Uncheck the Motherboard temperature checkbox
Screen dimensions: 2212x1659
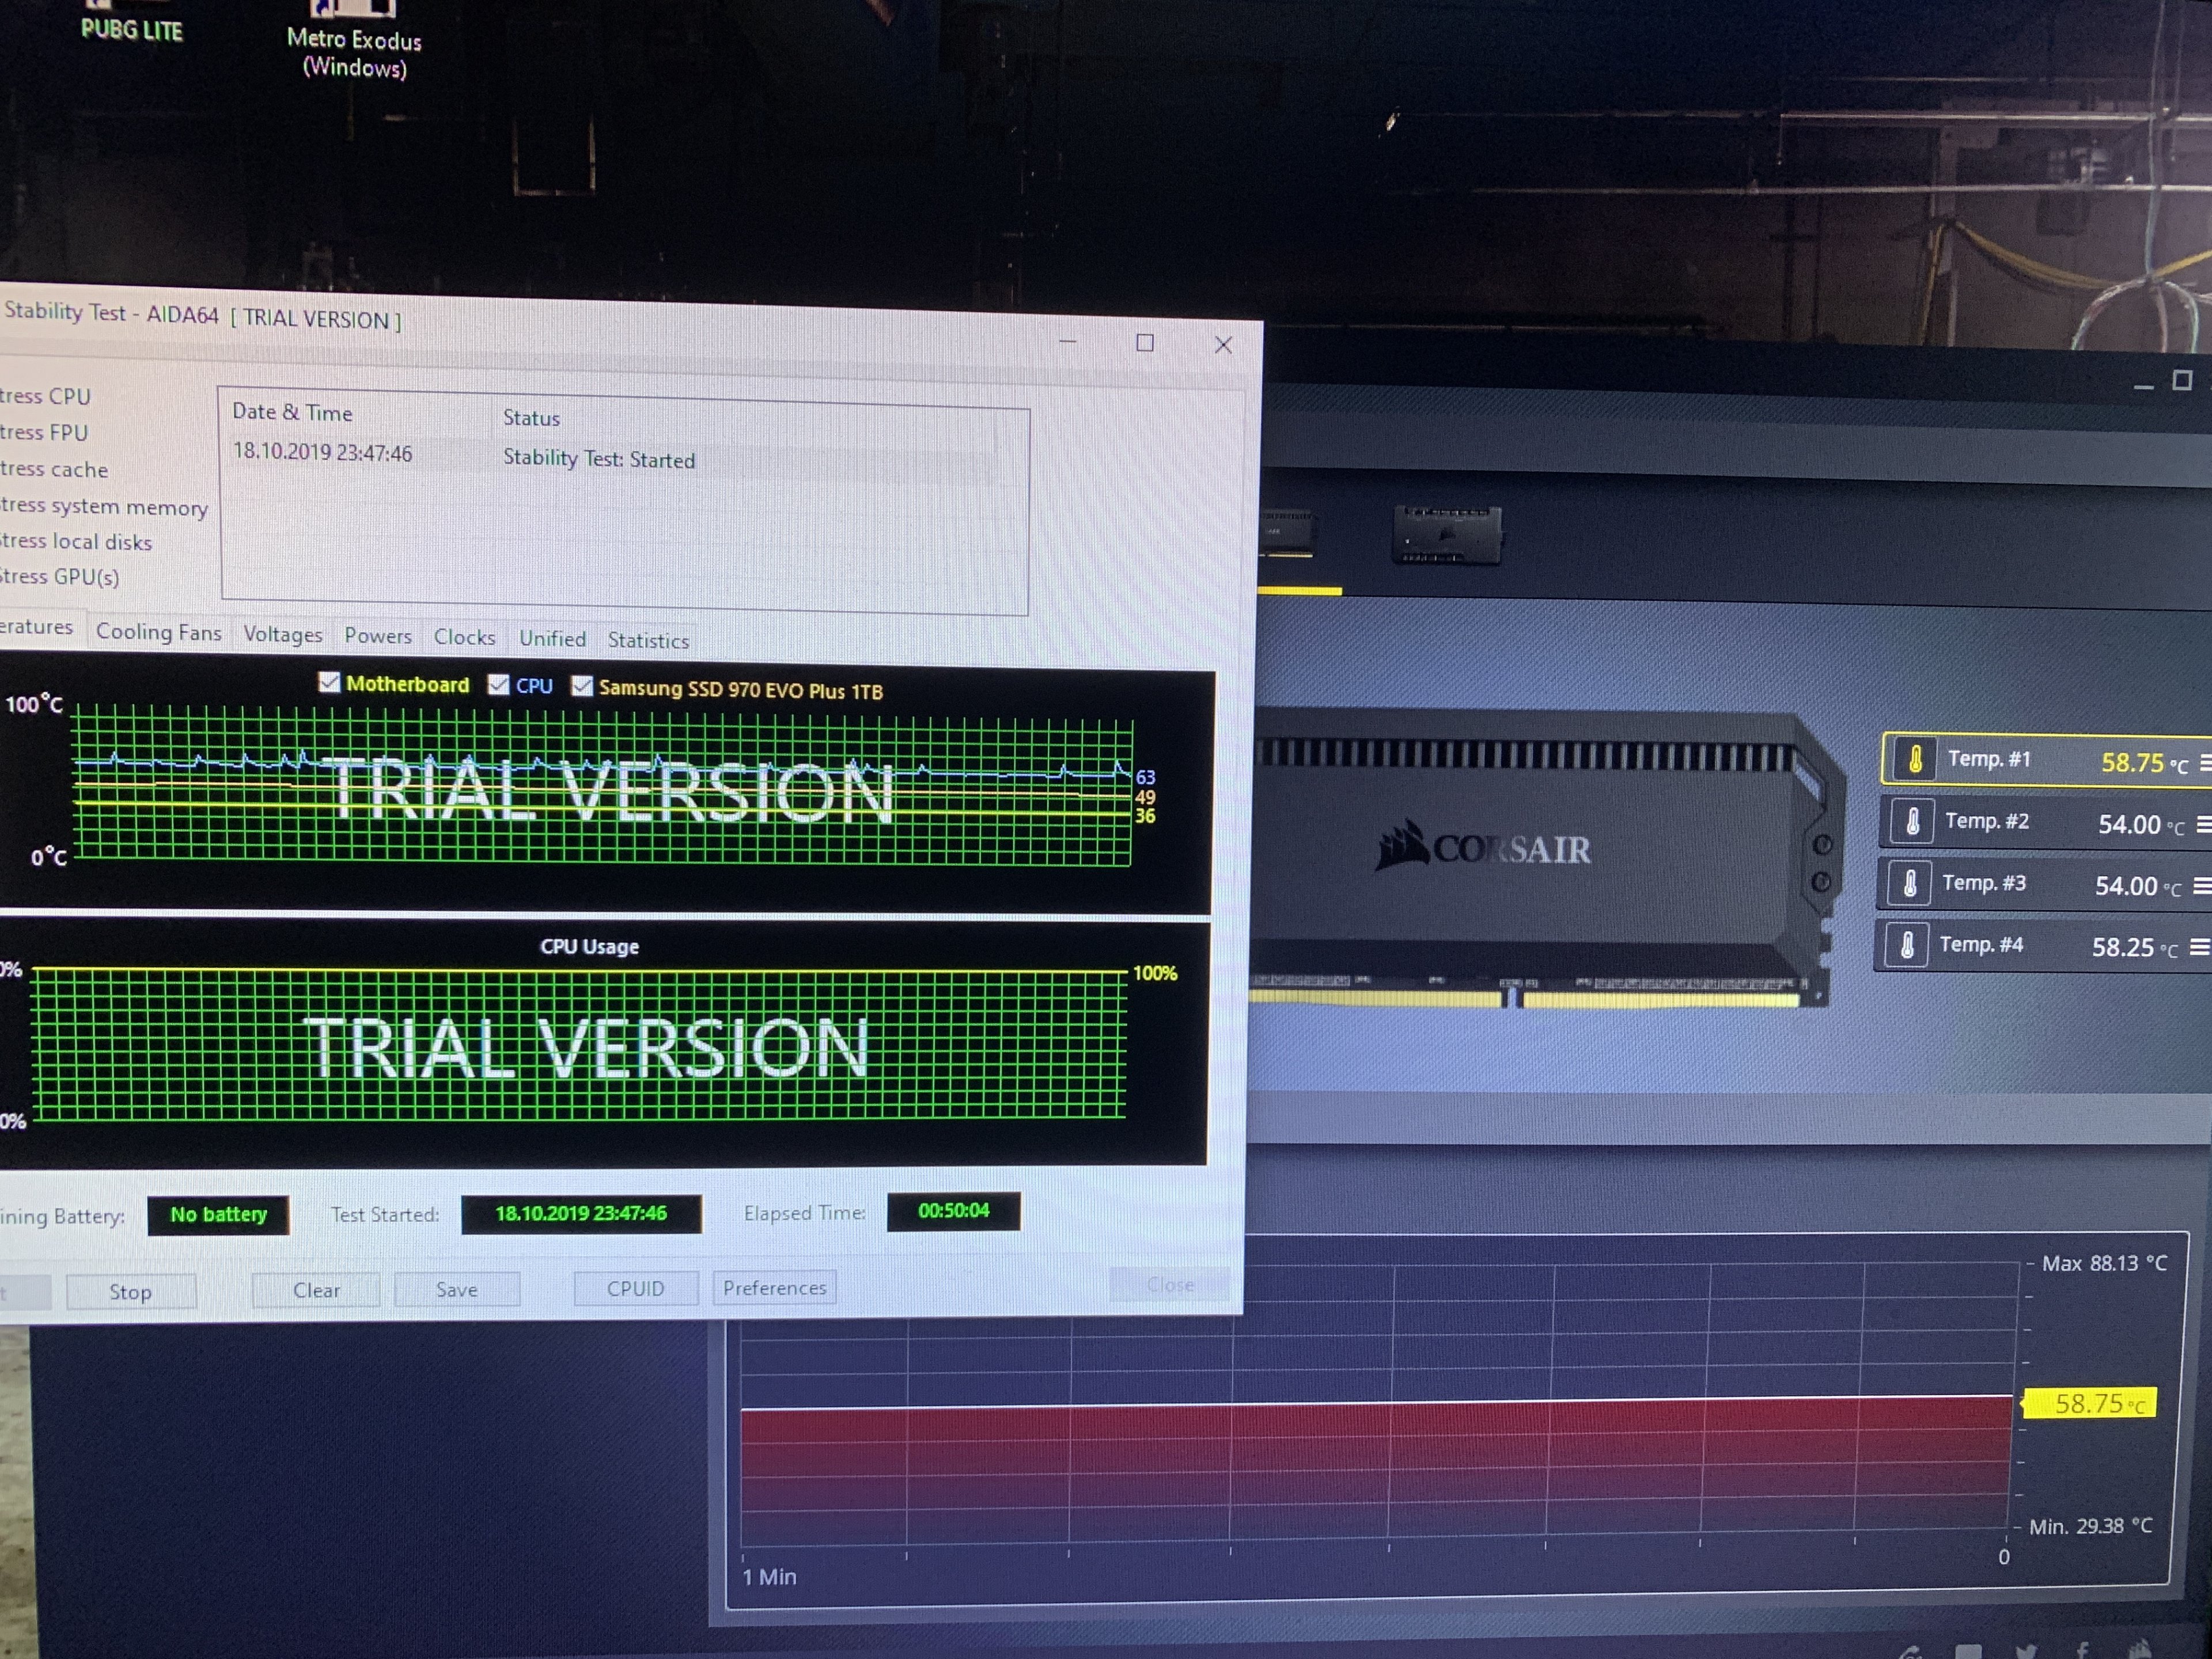point(329,682)
